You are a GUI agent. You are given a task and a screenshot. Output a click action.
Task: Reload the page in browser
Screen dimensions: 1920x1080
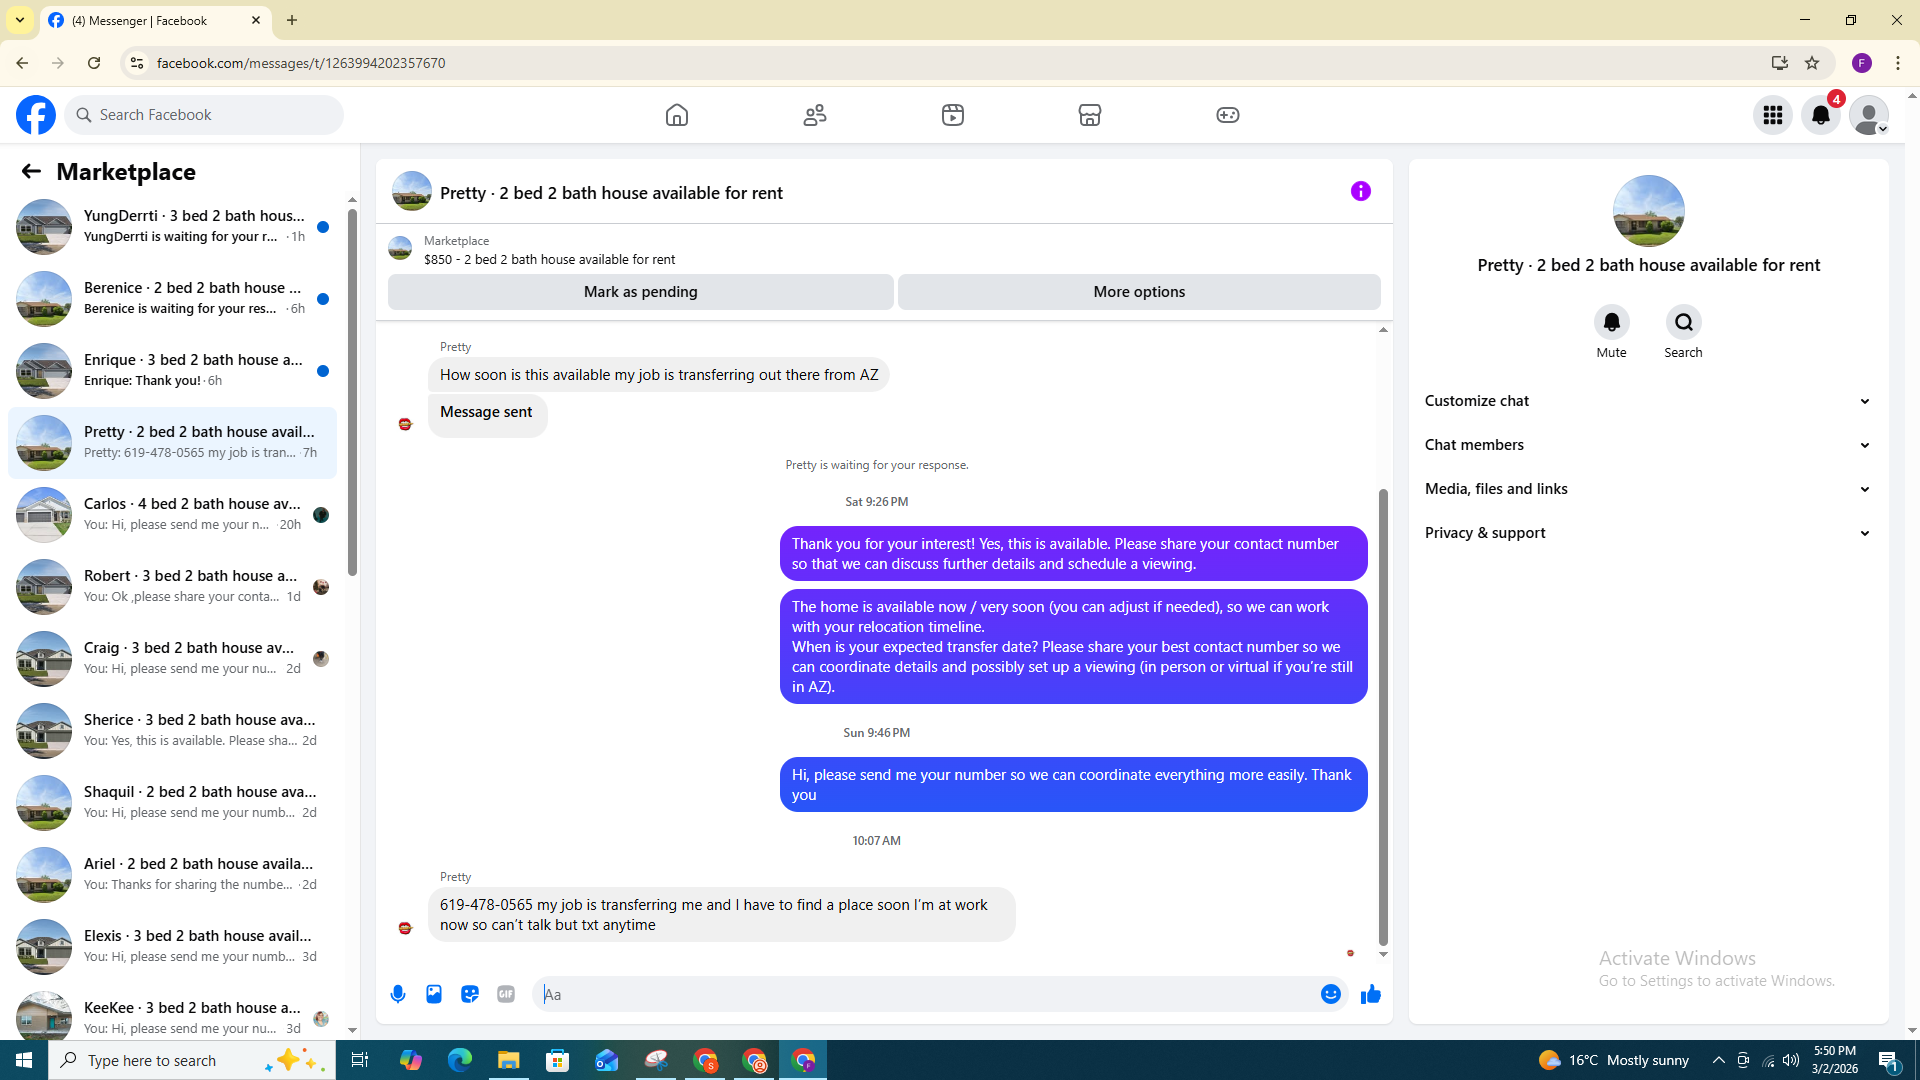[94, 63]
